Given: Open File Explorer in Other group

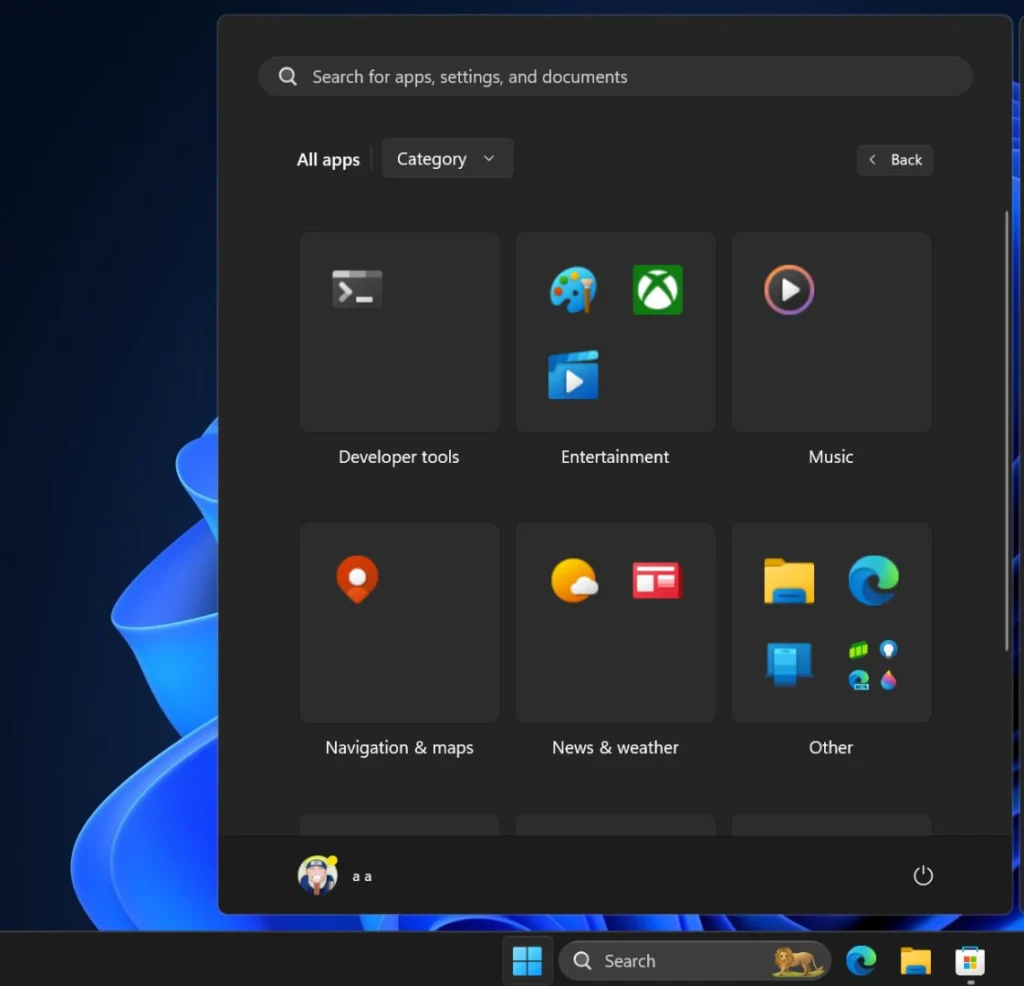Looking at the screenshot, I should 789,580.
